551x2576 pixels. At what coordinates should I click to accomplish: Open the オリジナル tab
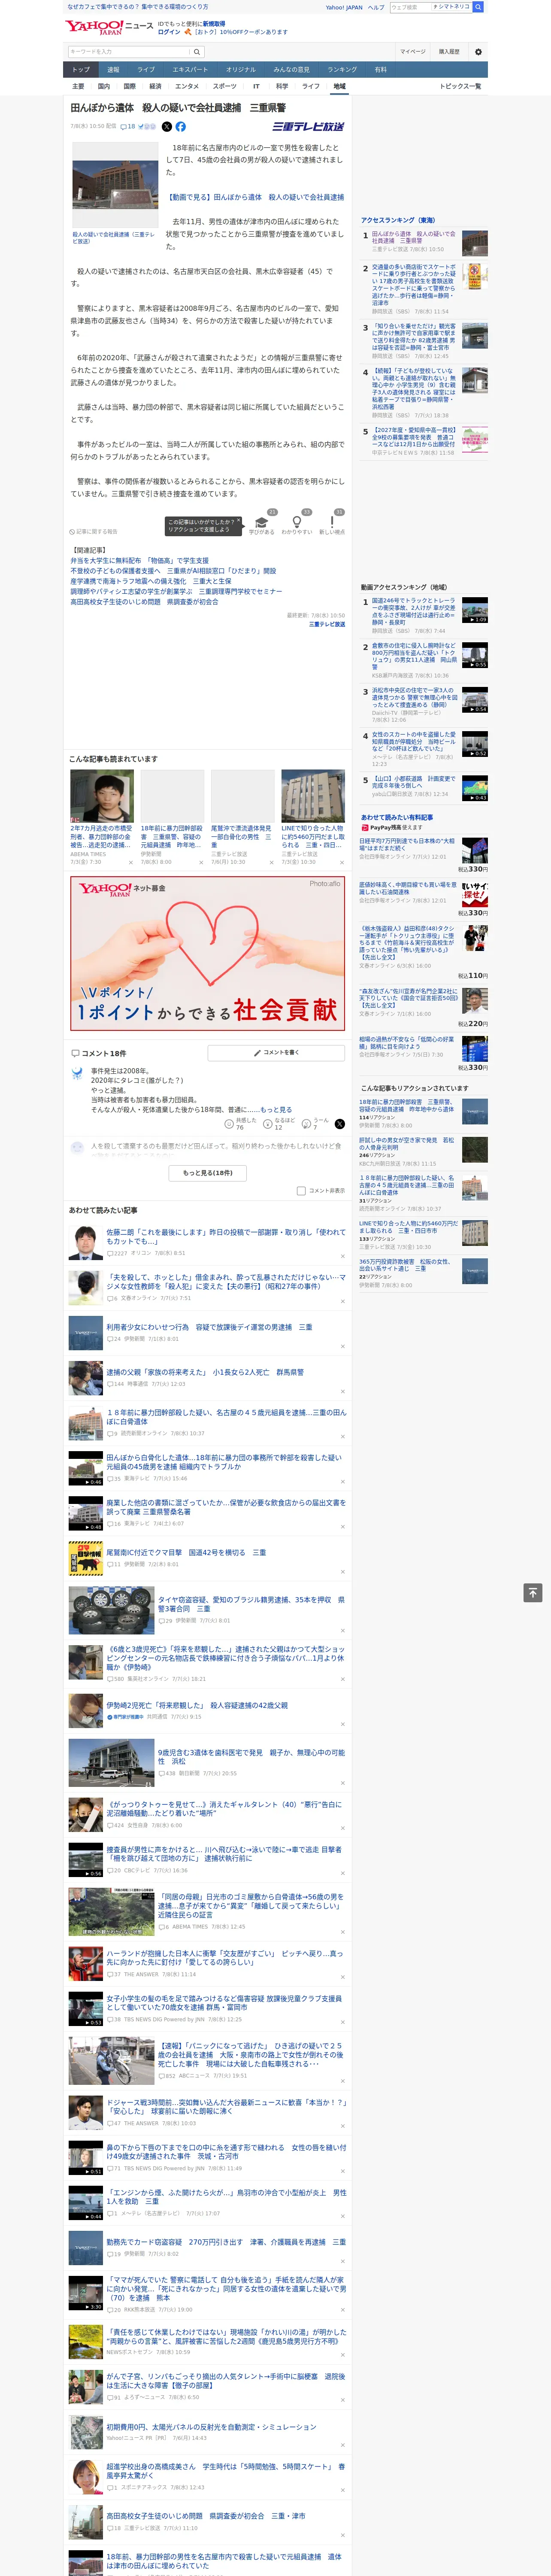(241, 70)
